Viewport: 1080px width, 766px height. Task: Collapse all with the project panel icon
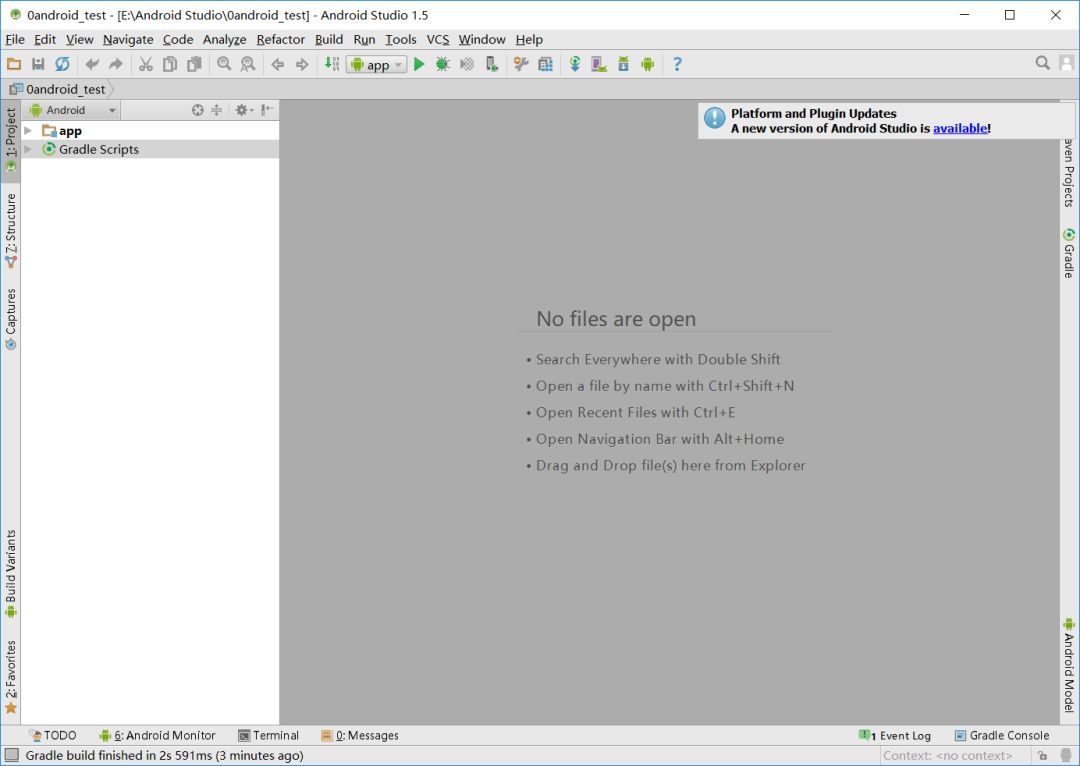[216, 110]
